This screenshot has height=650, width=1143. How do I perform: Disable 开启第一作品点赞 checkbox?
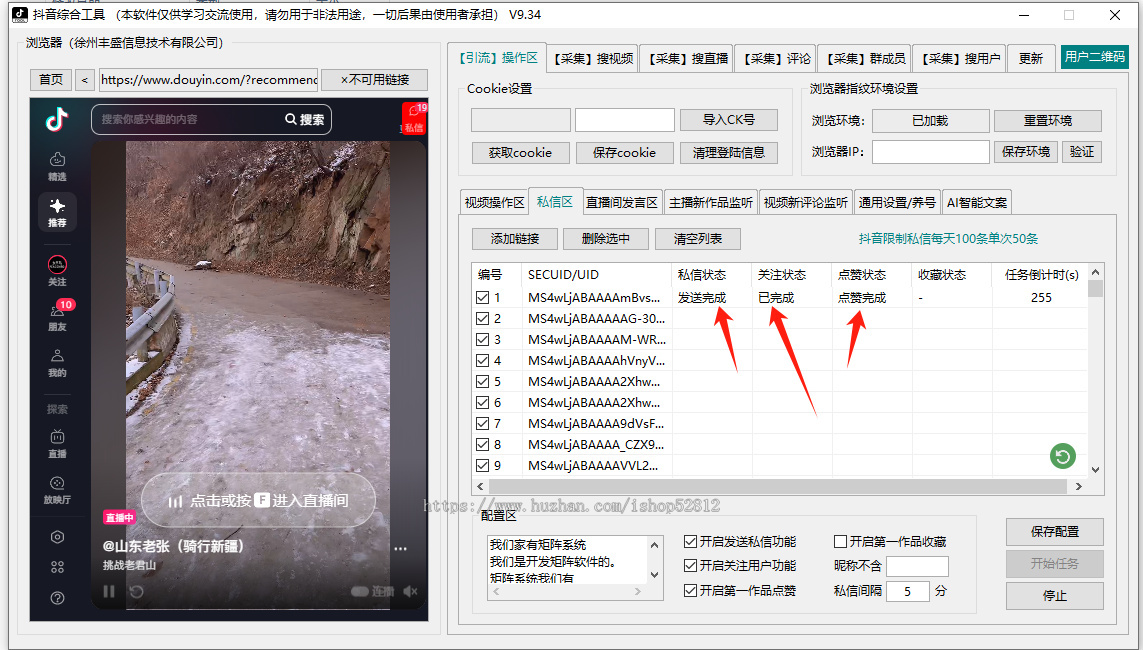(690, 590)
